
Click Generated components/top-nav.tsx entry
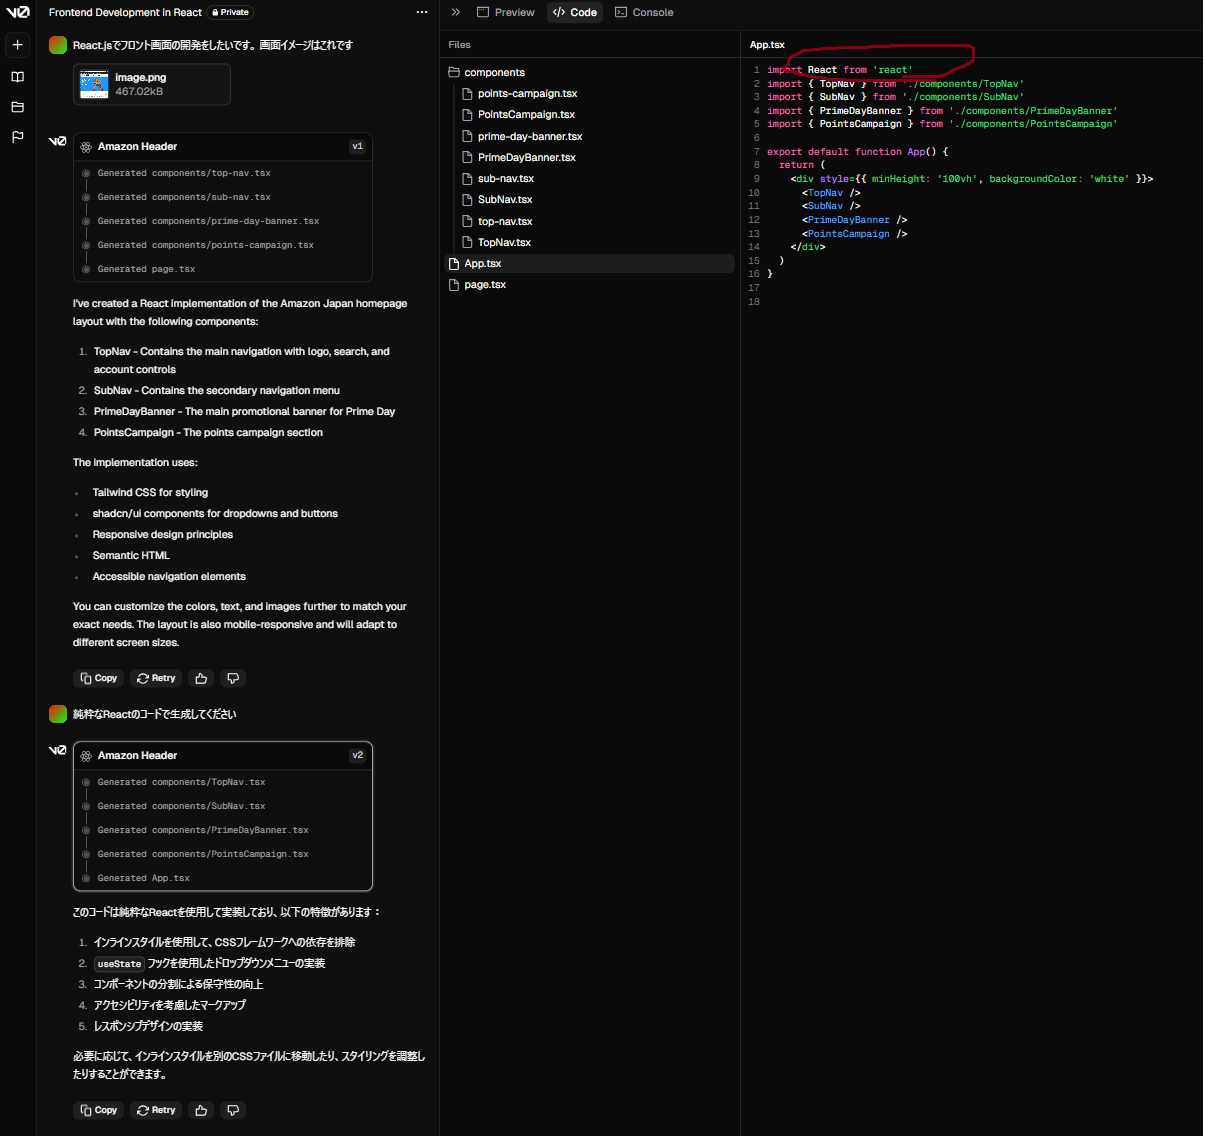pyautogui.click(x=184, y=173)
